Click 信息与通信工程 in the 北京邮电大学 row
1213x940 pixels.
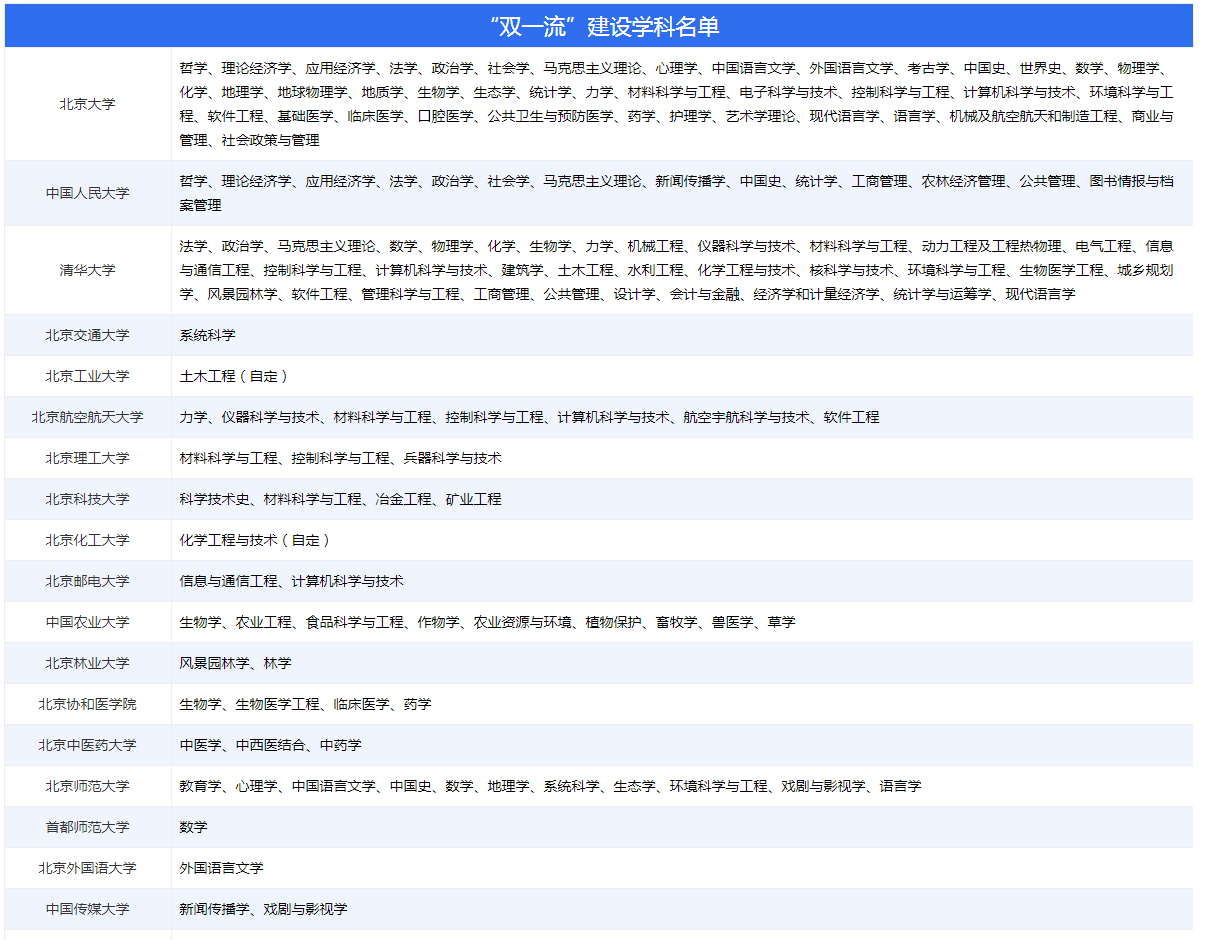tap(229, 581)
